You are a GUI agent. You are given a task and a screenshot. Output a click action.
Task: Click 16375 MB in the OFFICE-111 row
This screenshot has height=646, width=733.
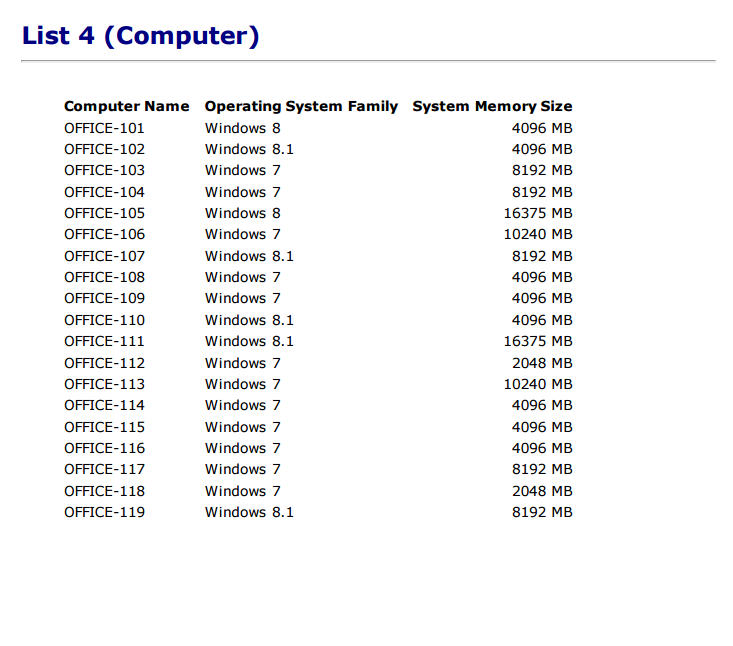[538, 341]
